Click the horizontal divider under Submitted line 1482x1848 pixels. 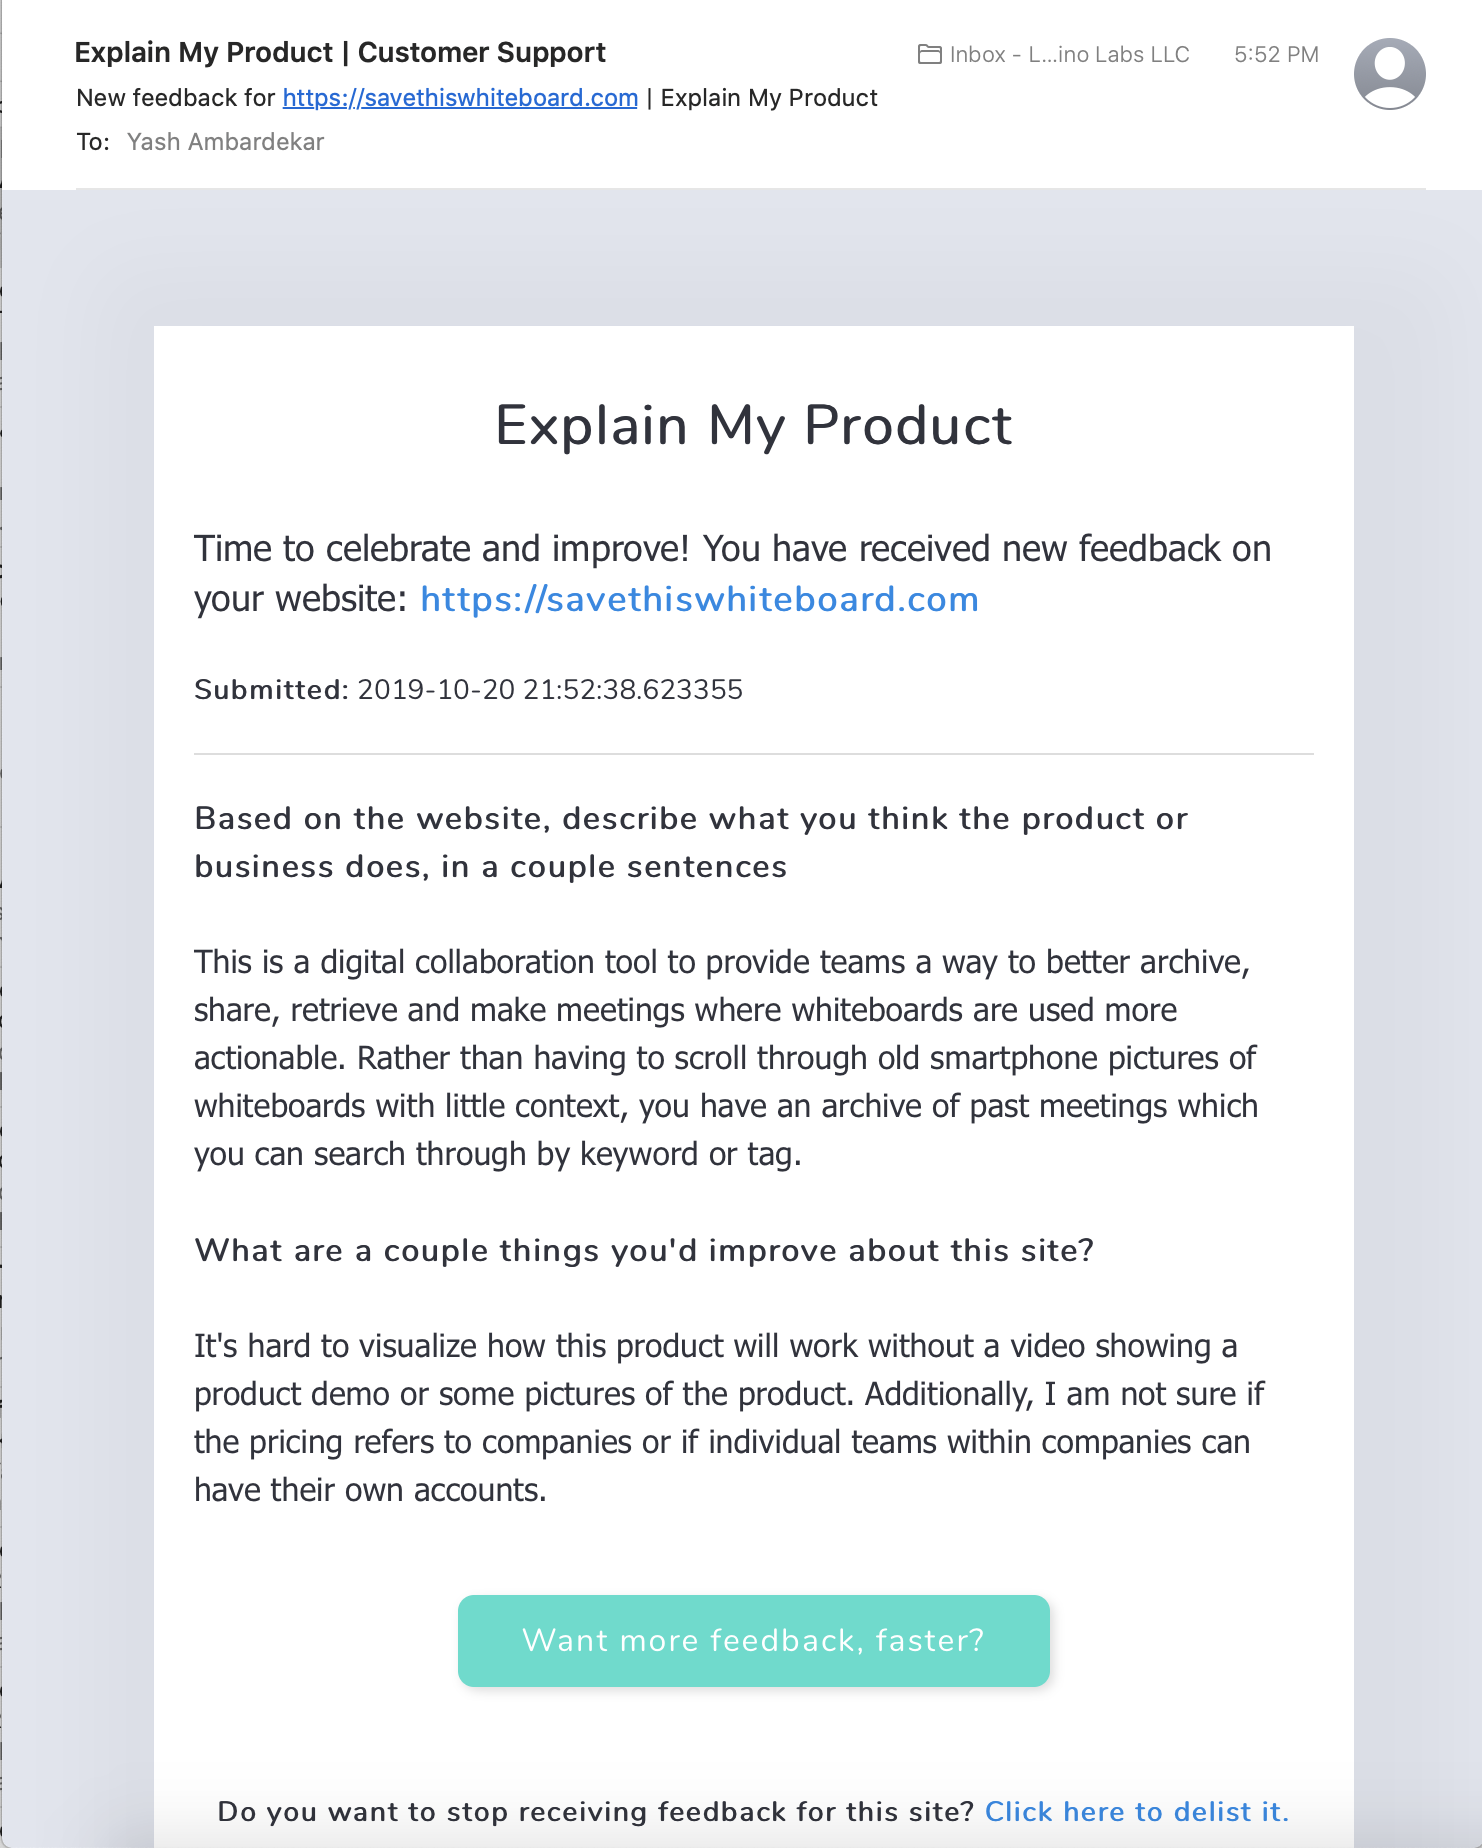tap(754, 754)
